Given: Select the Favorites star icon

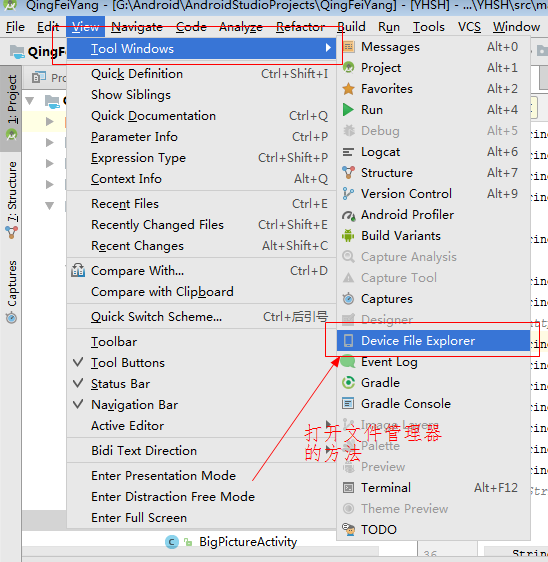Looking at the screenshot, I should [x=348, y=89].
